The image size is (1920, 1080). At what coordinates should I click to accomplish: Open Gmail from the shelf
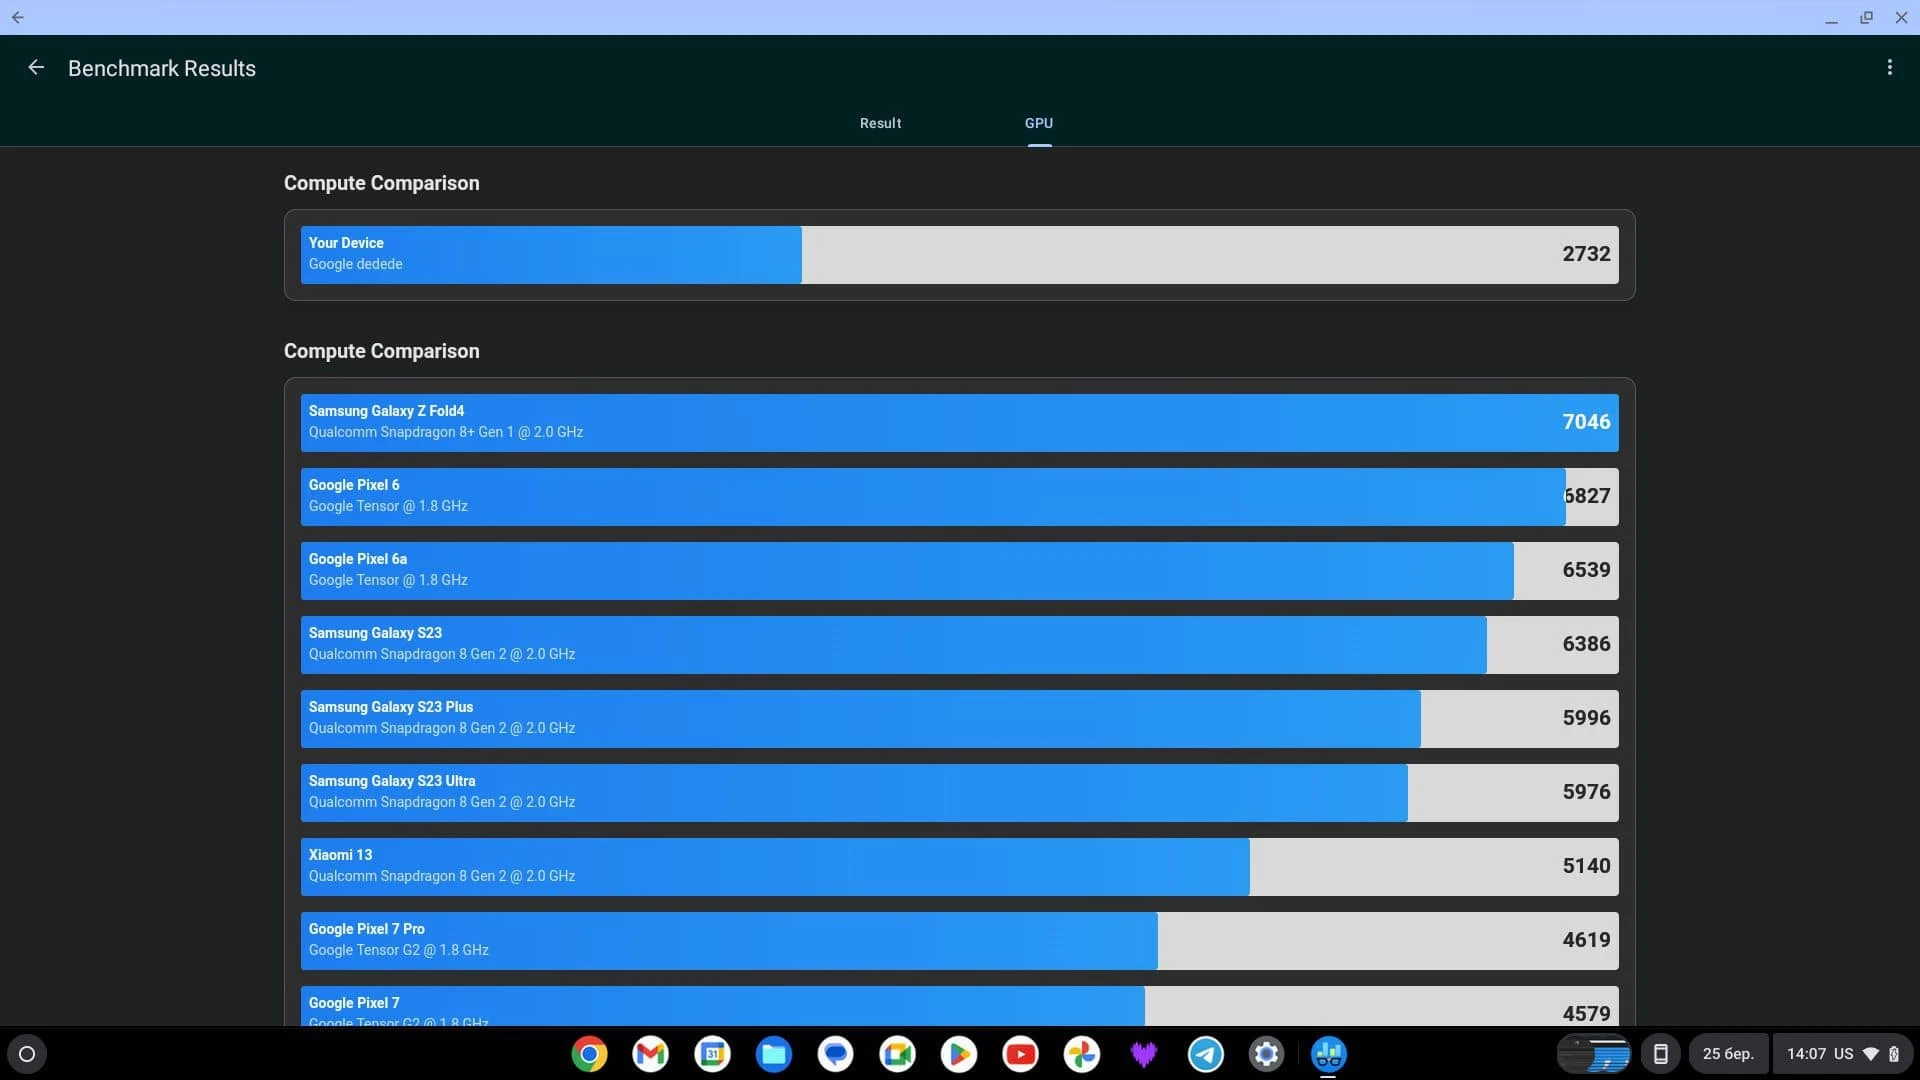coord(651,1054)
